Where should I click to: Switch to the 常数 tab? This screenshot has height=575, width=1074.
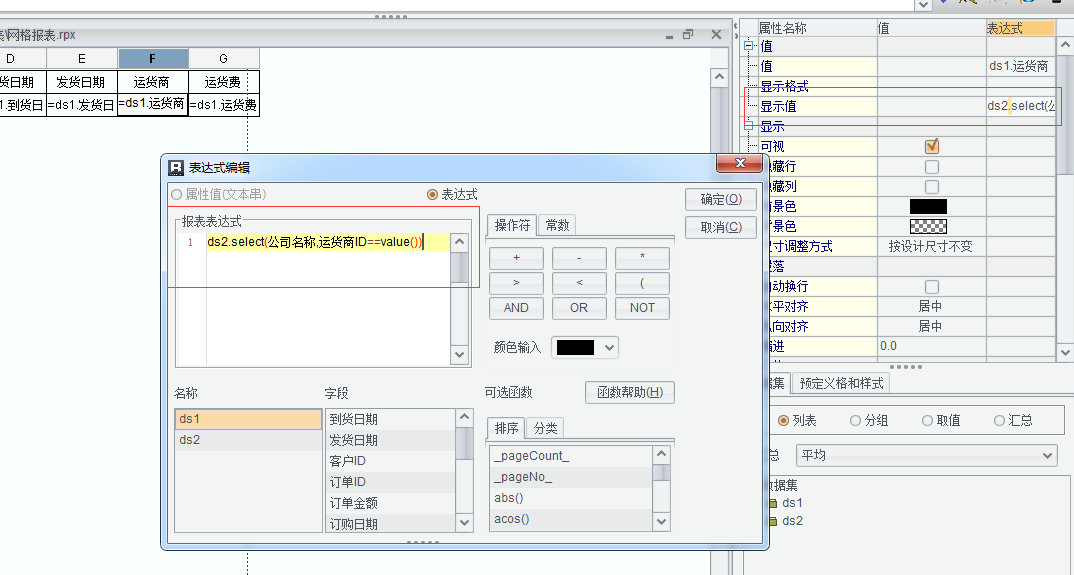click(557, 225)
